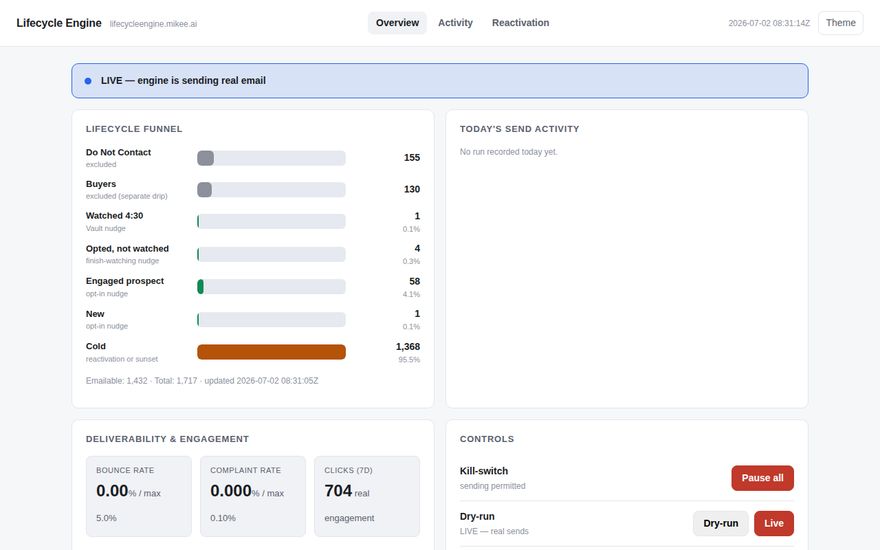Click the Cold count 1,368
The image size is (880, 550).
408,347
